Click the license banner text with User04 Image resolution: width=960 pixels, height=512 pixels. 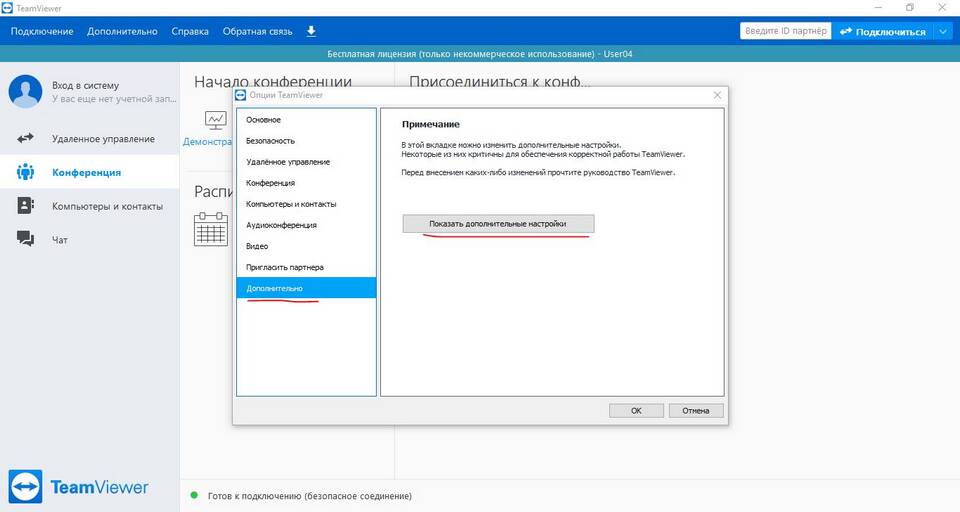pos(479,54)
